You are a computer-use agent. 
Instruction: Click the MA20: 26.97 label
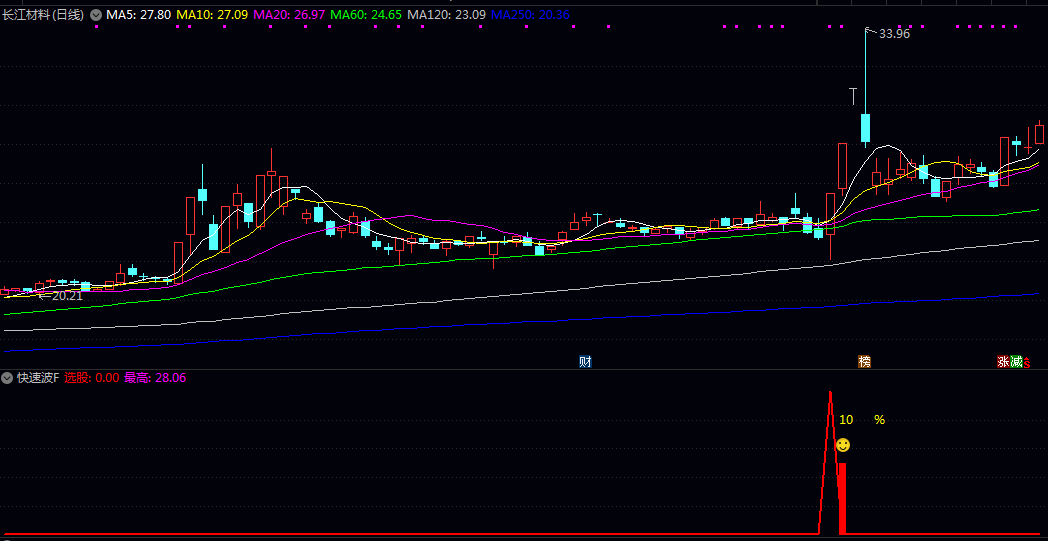290,14
